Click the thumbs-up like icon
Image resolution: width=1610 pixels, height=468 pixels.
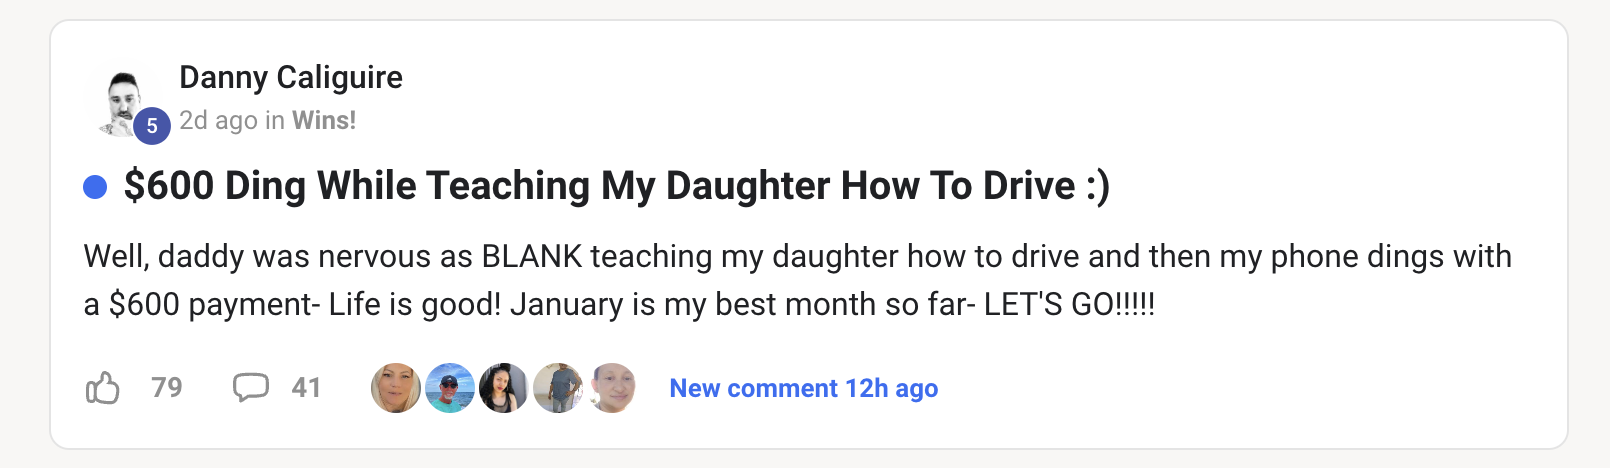tap(103, 388)
